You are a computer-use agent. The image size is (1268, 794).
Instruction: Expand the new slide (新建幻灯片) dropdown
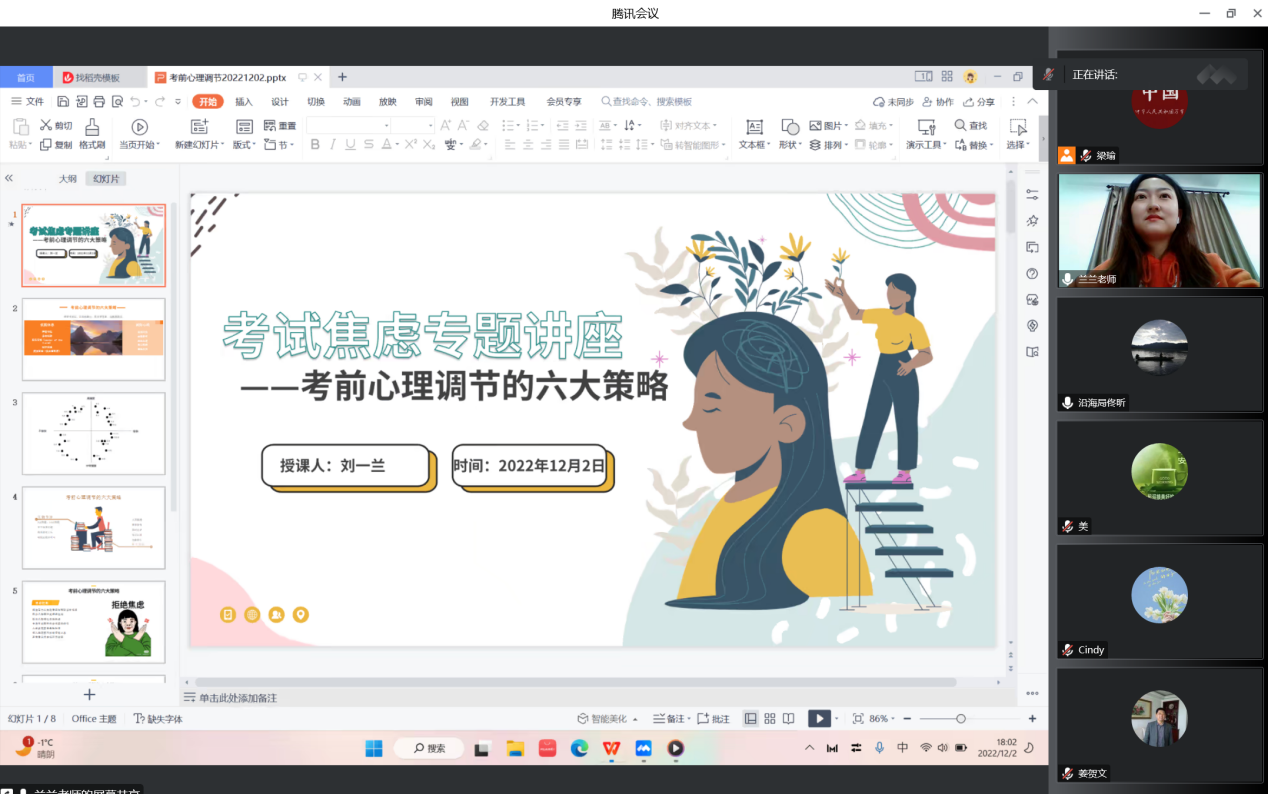coord(223,146)
